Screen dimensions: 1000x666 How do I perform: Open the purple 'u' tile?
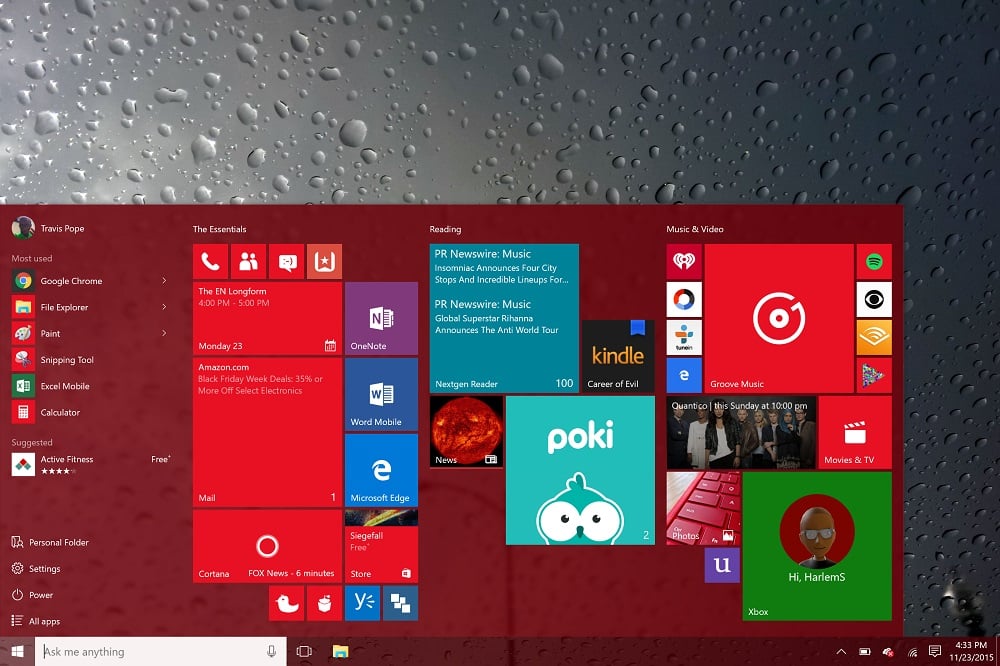(x=722, y=565)
